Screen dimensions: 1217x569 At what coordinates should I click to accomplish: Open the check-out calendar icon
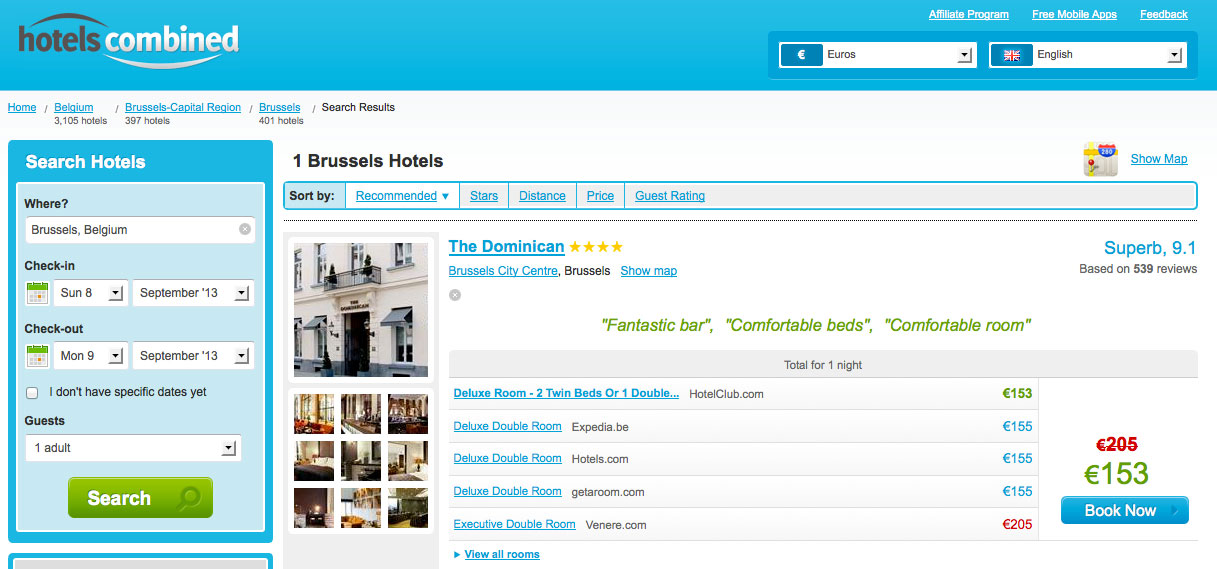pyautogui.click(x=37, y=356)
